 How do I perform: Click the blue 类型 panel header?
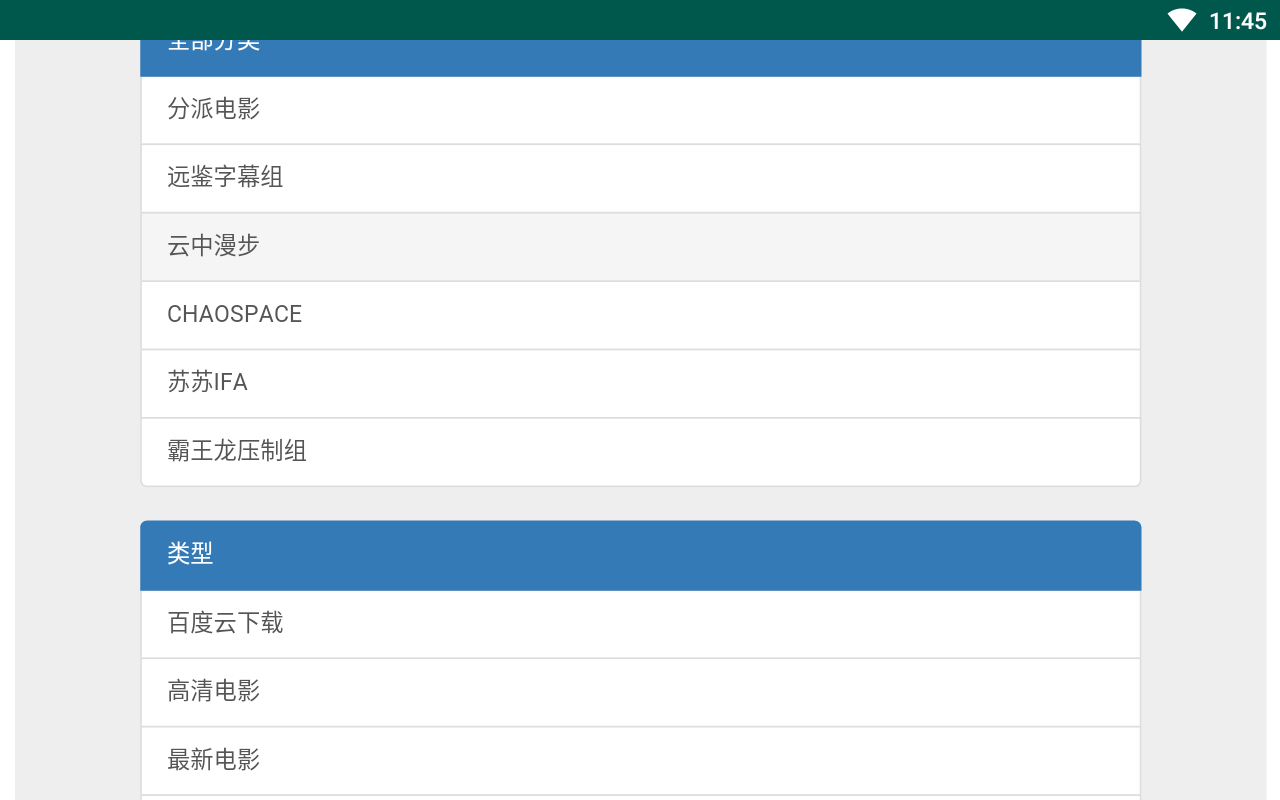(x=640, y=555)
